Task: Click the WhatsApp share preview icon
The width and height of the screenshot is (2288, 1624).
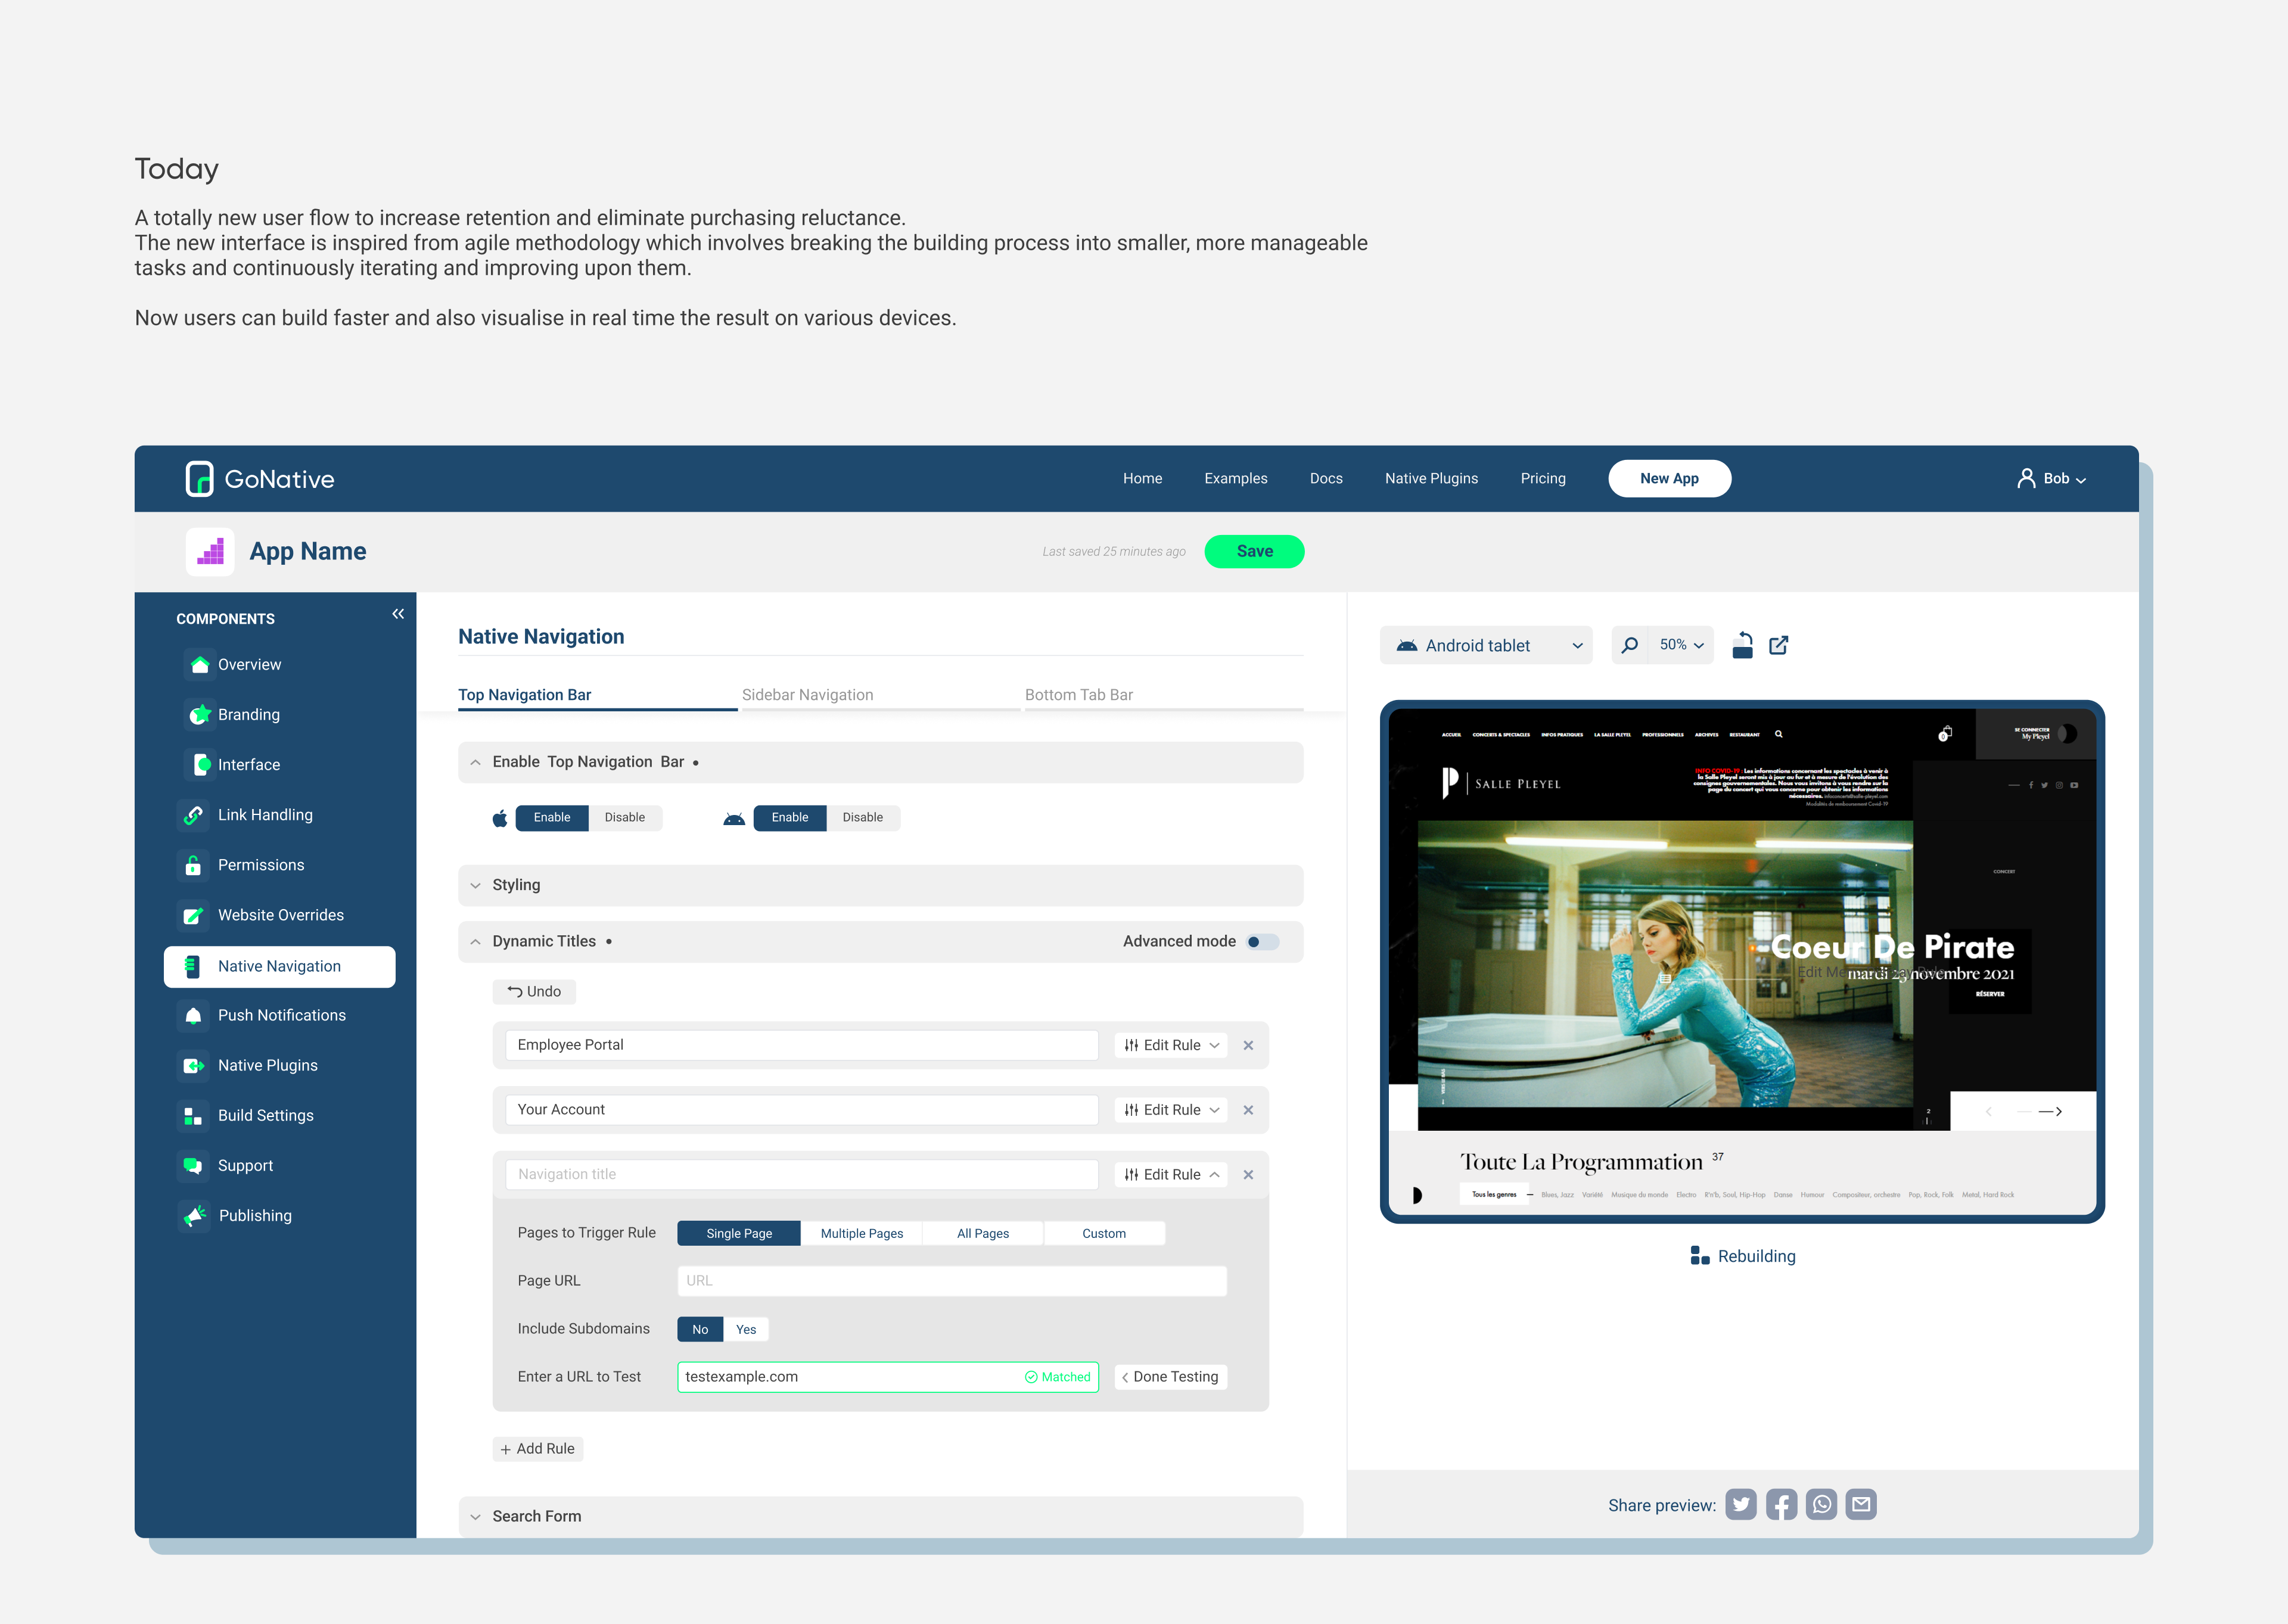Action: tap(1821, 1504)
